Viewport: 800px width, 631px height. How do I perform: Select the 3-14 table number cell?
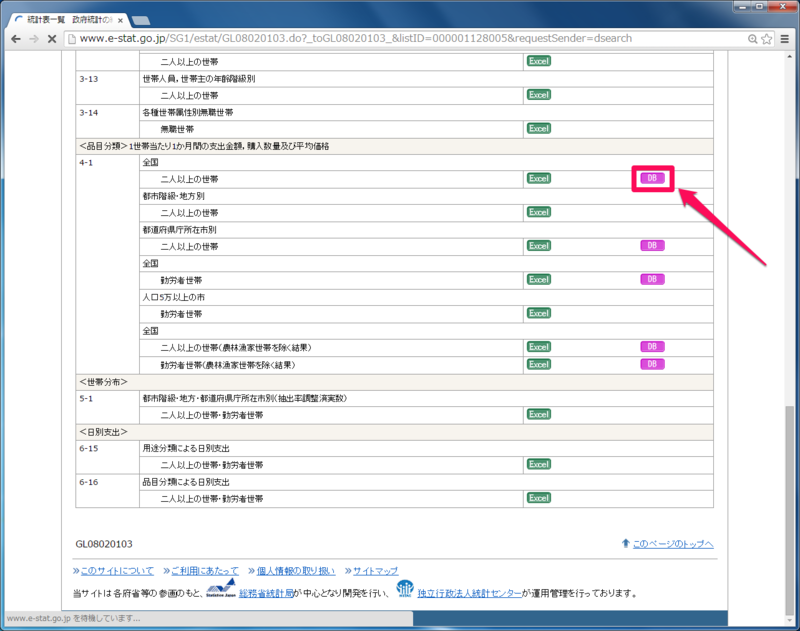pos(108,121)
